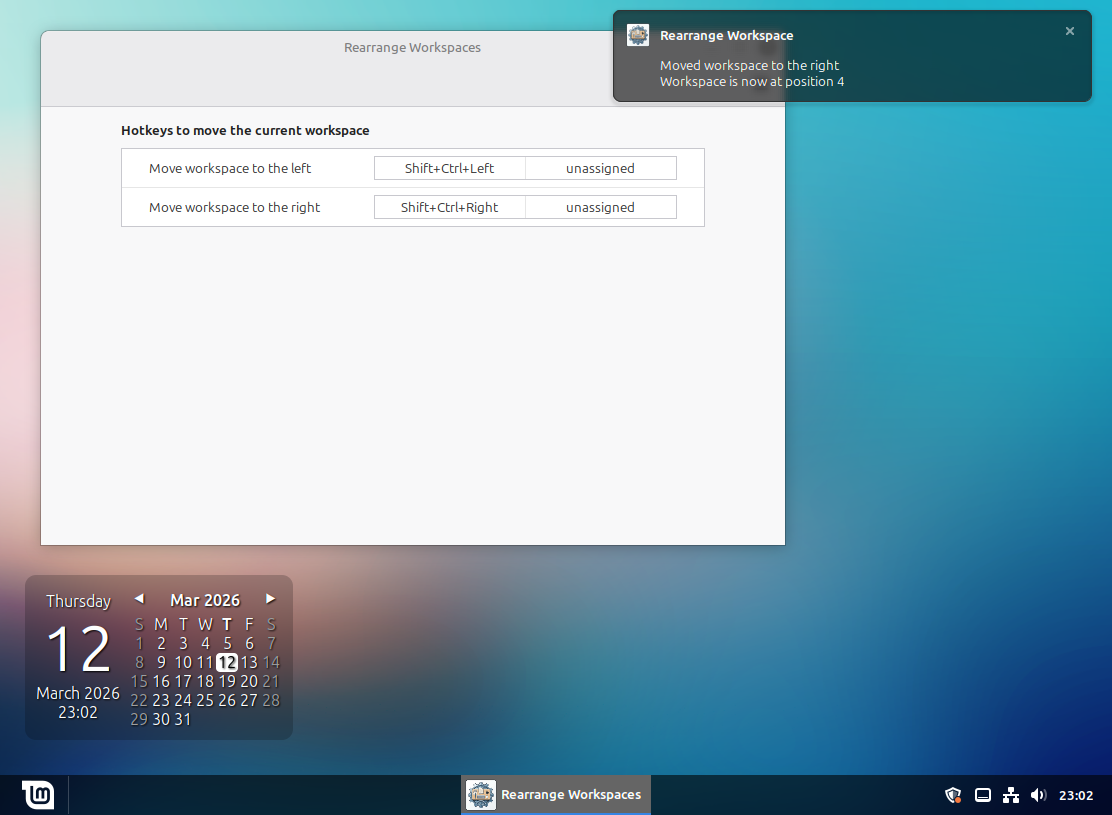Click the update manager shield tray icon
Screen dimensions: 1112x815
pyautogui.click(x=954, y=795)
